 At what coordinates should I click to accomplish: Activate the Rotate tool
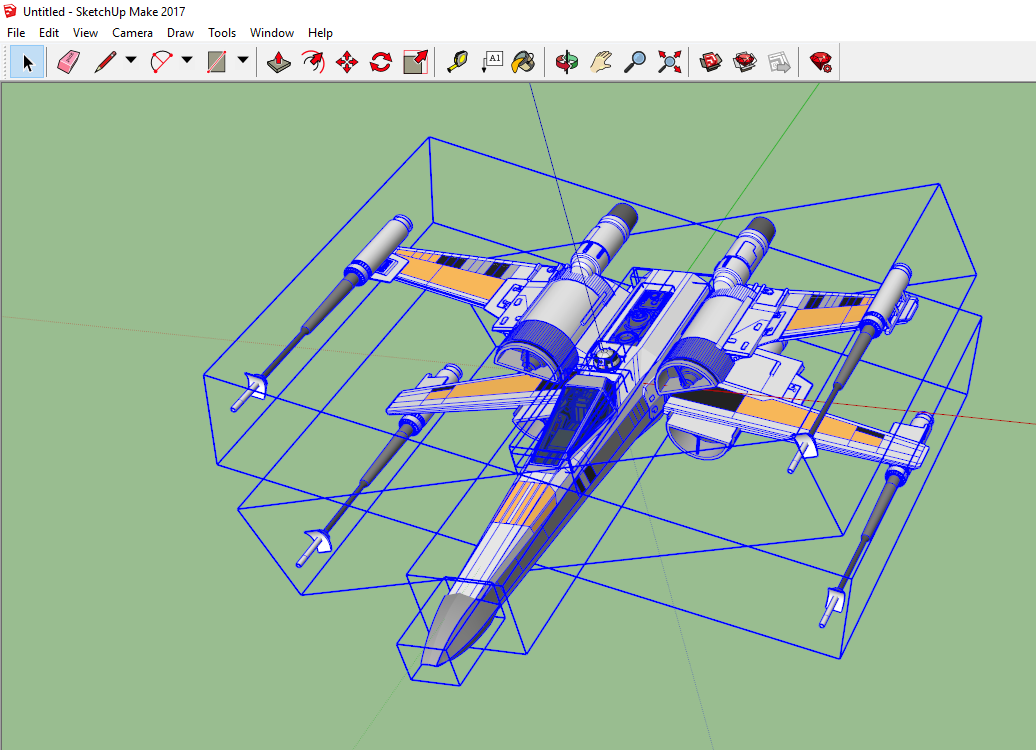pos(381,62)
